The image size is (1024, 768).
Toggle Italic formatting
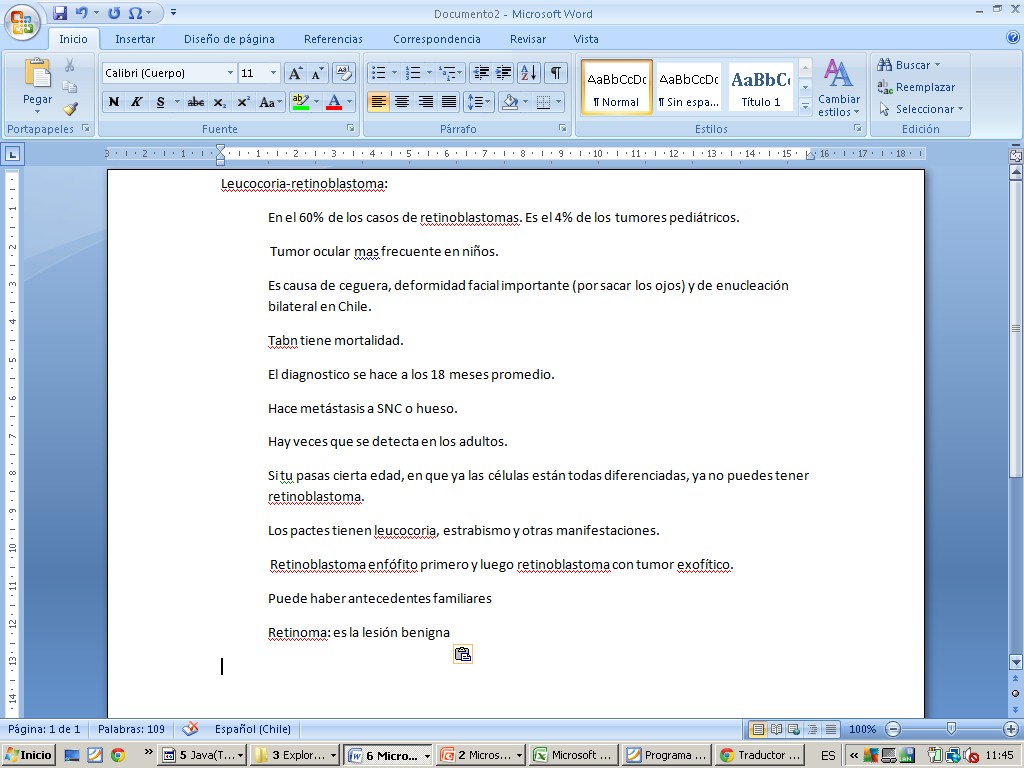click(137, 102)
